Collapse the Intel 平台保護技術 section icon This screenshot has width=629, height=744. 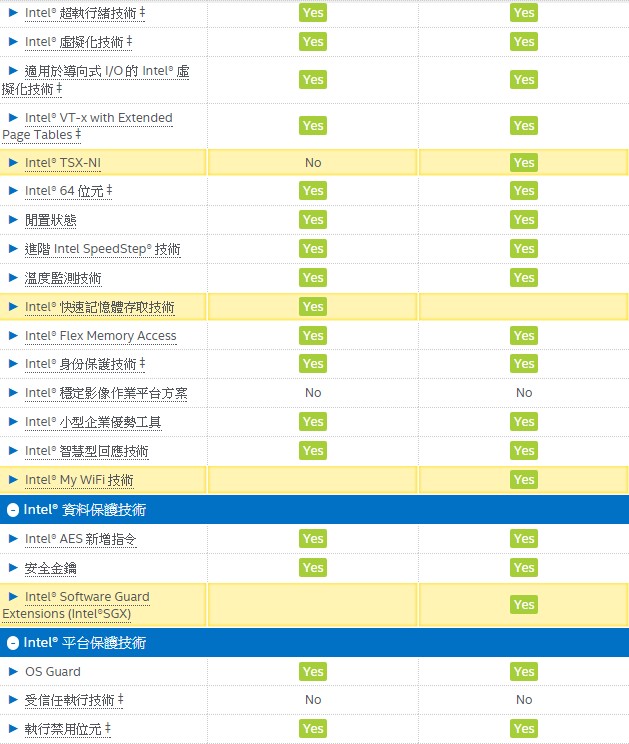[x=13, y=643]
